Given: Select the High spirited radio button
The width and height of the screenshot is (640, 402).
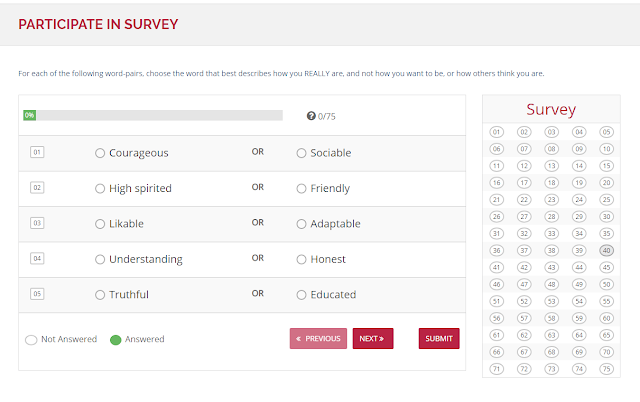Looking at the screenshot, I should click(100, 188).
